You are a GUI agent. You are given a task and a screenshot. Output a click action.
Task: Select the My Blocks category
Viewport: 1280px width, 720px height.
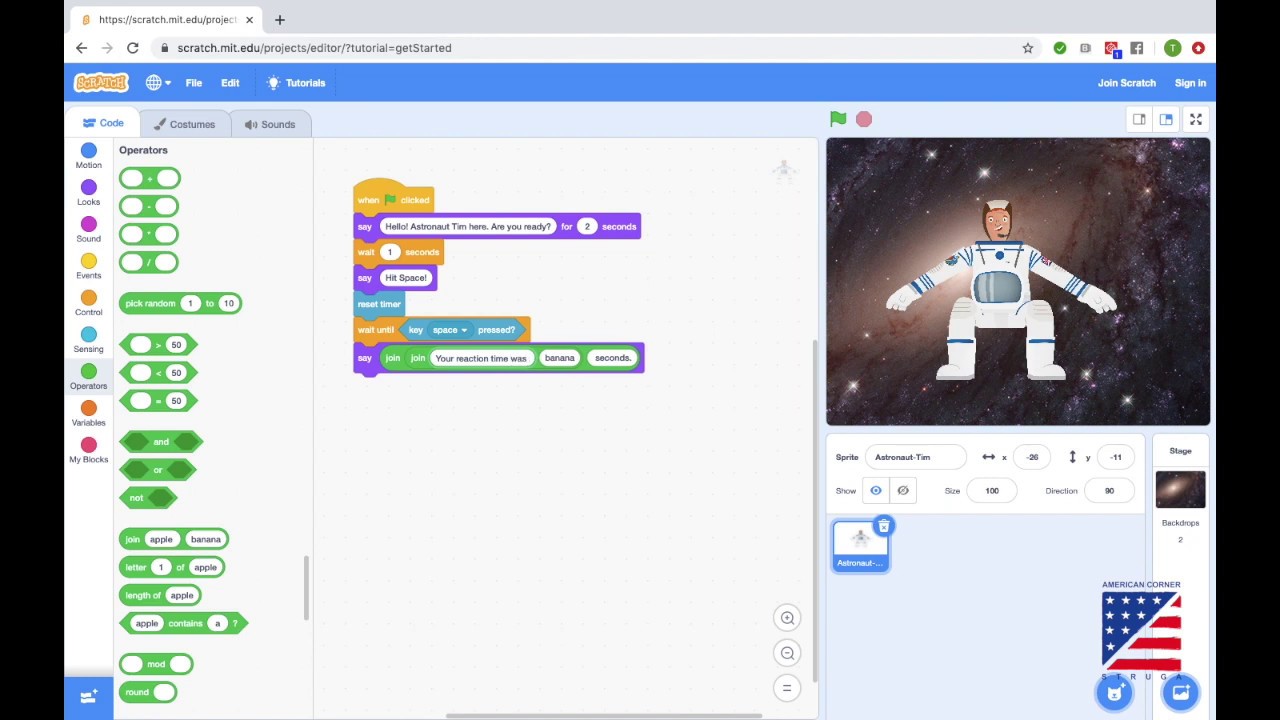88,451
